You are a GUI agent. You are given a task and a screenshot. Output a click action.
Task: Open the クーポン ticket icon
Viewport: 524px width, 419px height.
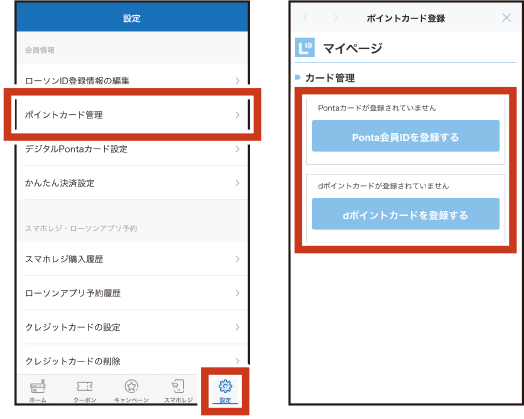(85, 387)
